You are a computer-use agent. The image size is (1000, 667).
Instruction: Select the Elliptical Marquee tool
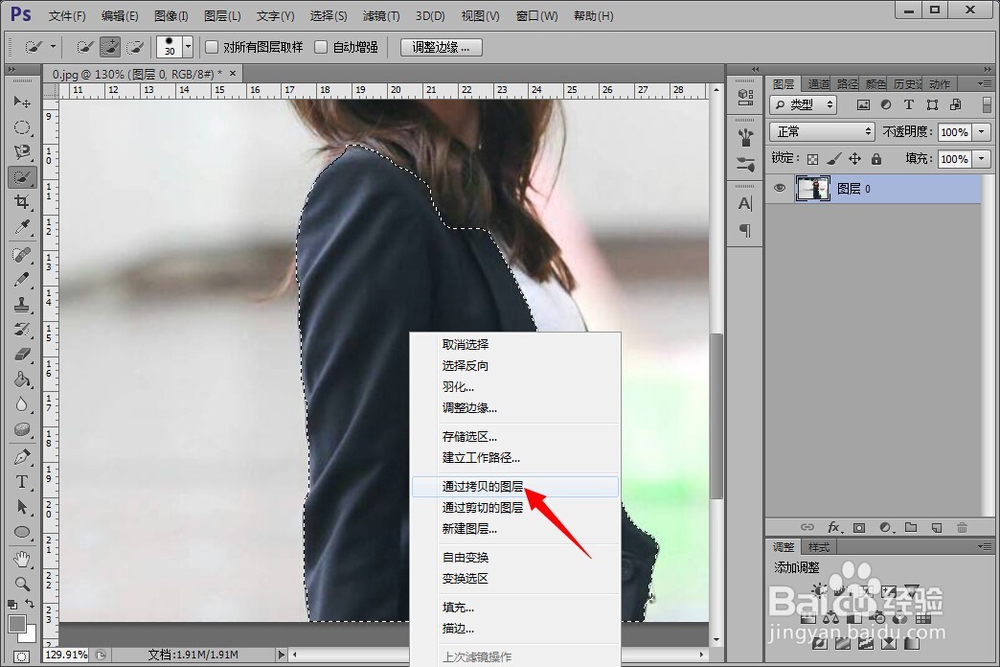tap(22, 128)
